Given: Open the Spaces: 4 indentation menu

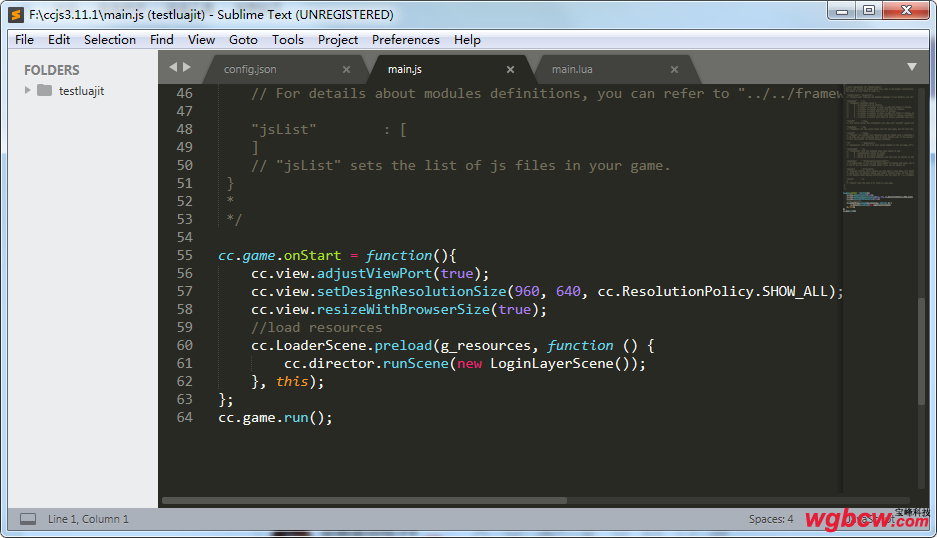Looking at the screenshot, I should pyautogui.click(x=770, y=519).
